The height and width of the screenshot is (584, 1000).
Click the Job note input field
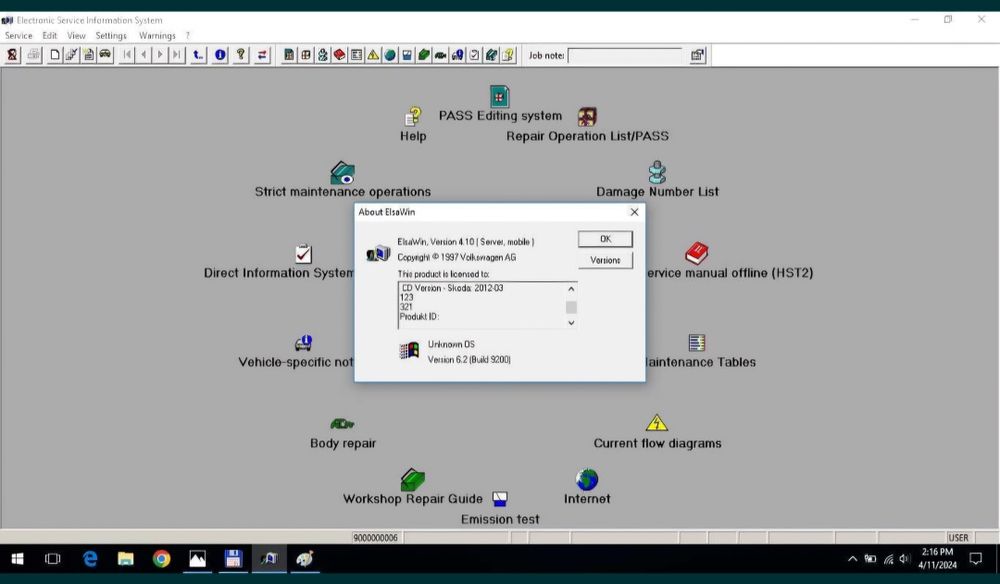tap(624, 55)
